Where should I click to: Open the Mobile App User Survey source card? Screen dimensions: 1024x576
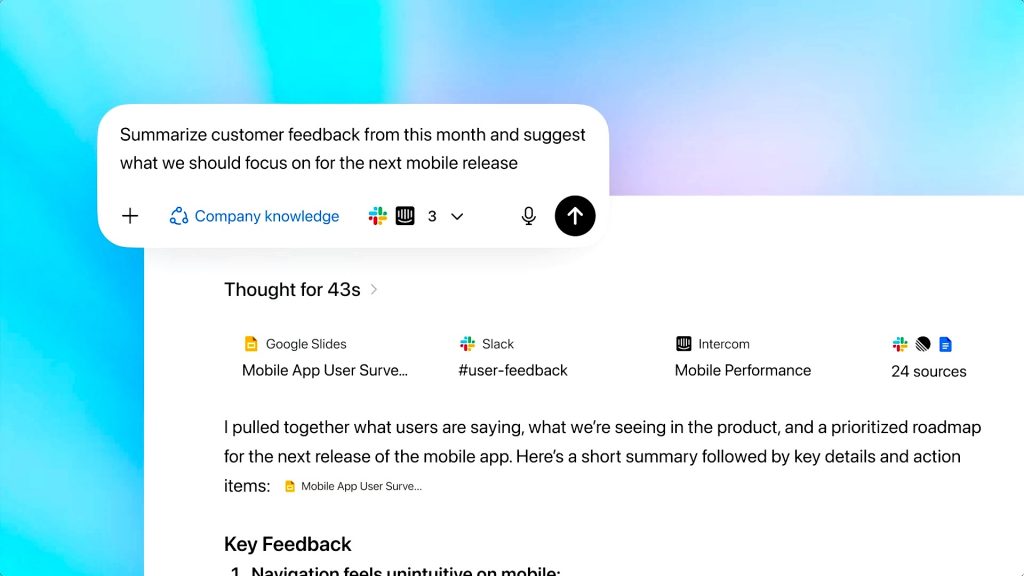coord(325,370)
